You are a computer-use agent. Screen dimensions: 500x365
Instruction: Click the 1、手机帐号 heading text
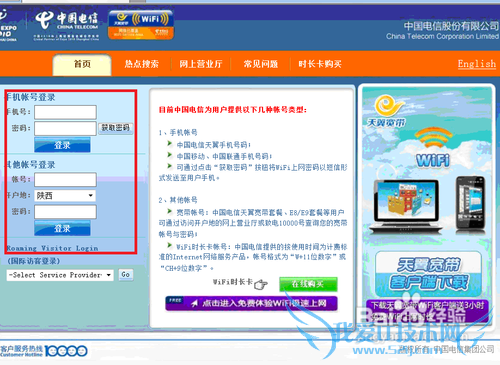tap(178, 133)
